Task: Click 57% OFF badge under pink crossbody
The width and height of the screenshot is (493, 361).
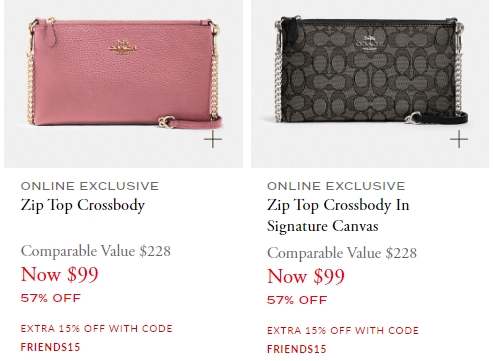Action: click(51, 298)
